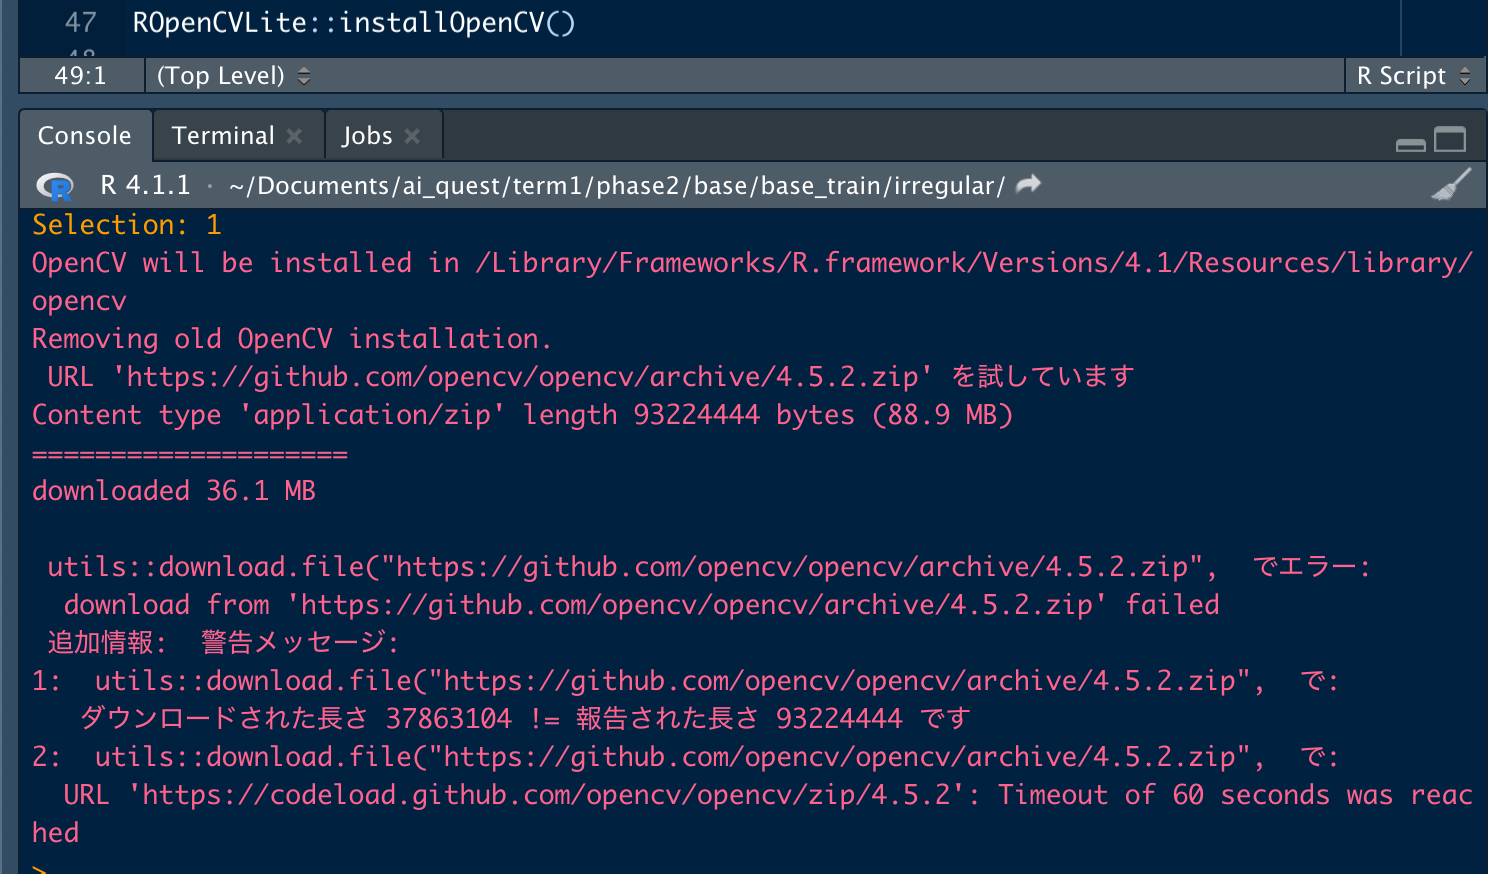Switch to the Terminal tab

pyautogui.click(x=222, y=136)
